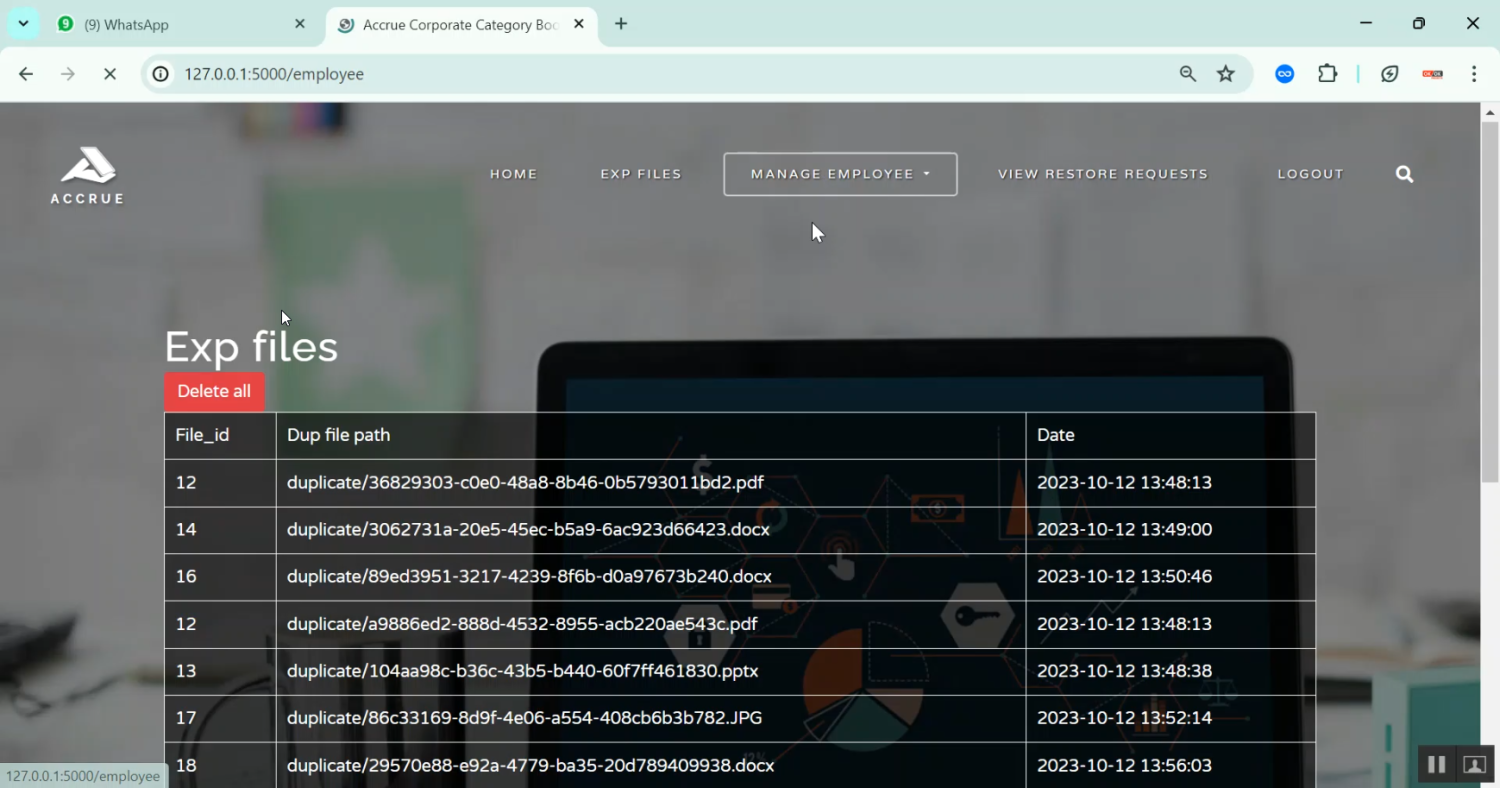This screenshot has height=788, width=1500.
Task: Click the blue round extension icon
Action: tap(1285, 74)
